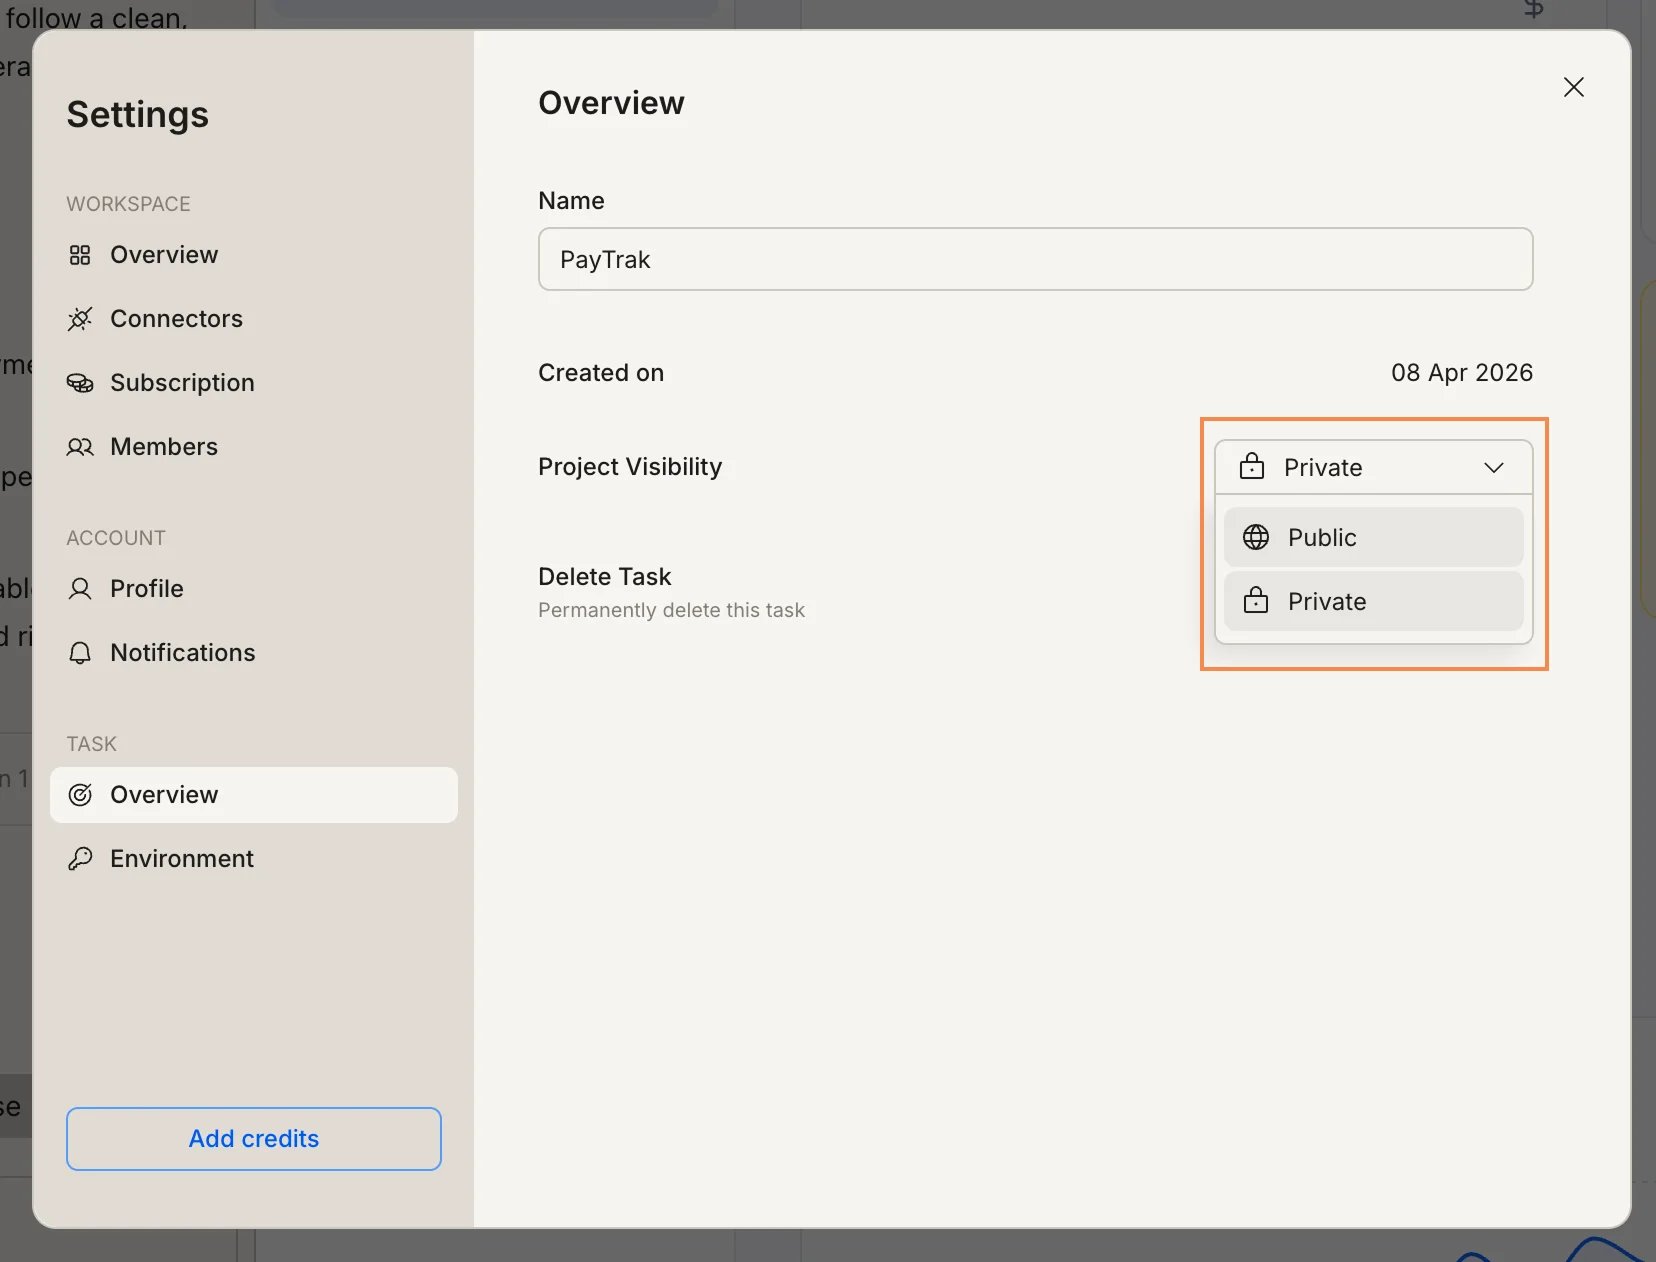Click the Created on label

click(601, 373)
